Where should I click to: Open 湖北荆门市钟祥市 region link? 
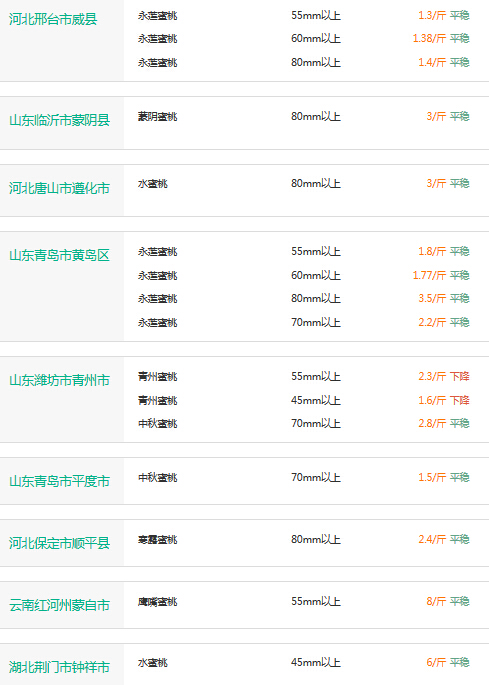coord(59,667)
